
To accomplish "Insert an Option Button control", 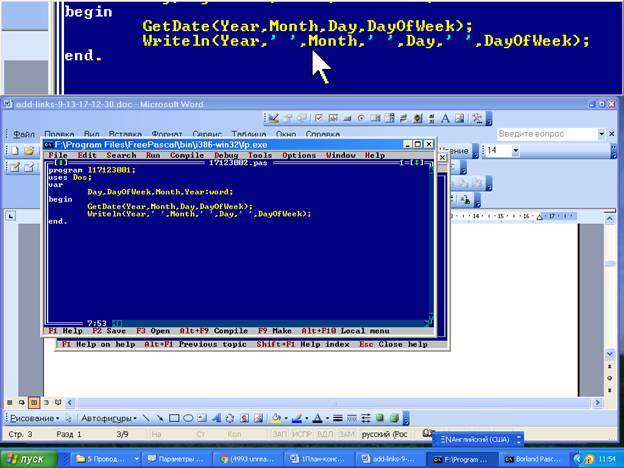I will pyautogui.click(x=361, y=118).
